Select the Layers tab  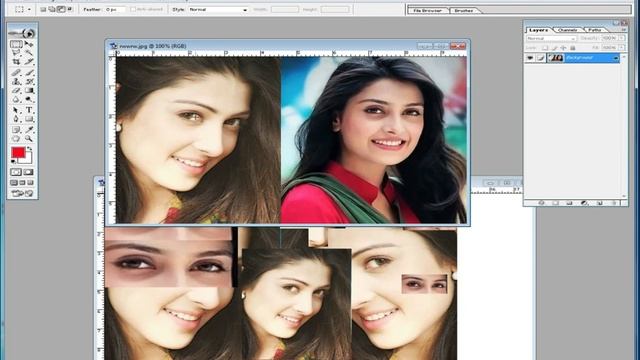coord(539,30)
